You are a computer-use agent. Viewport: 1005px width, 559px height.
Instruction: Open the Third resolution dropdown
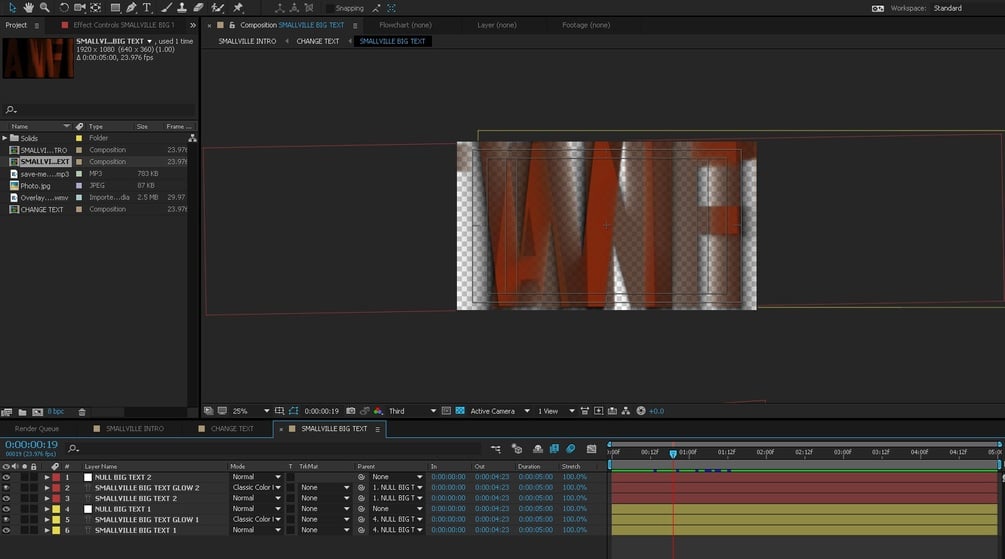coord(412,411)
